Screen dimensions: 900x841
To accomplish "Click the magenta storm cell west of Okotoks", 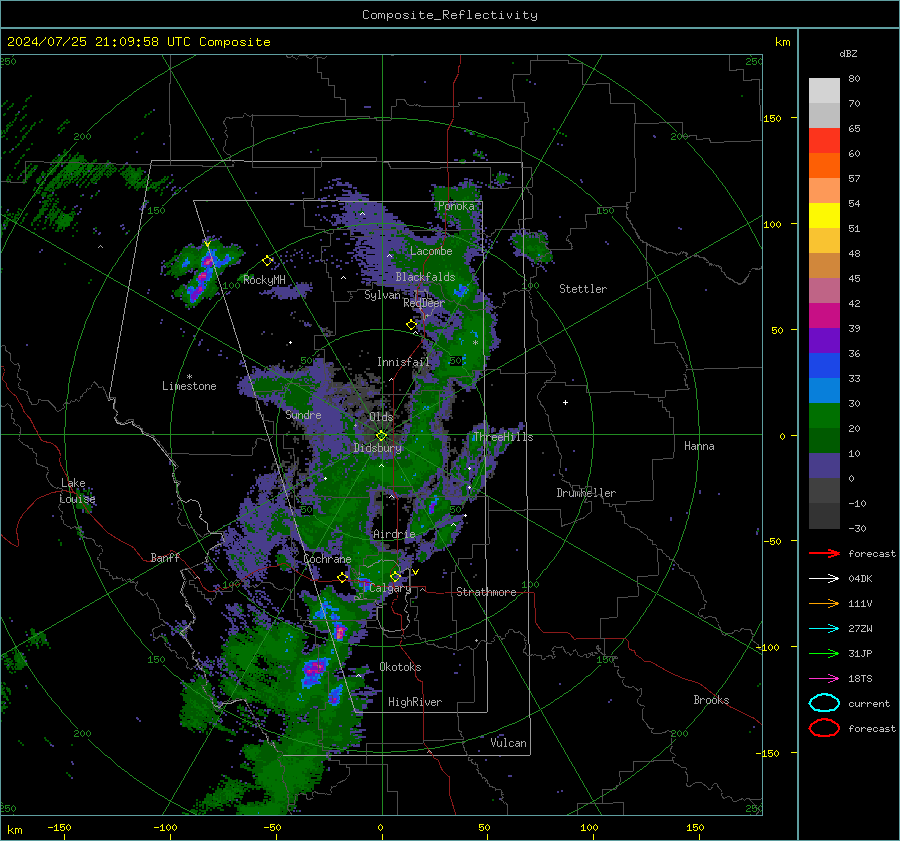I will [315, 668].
